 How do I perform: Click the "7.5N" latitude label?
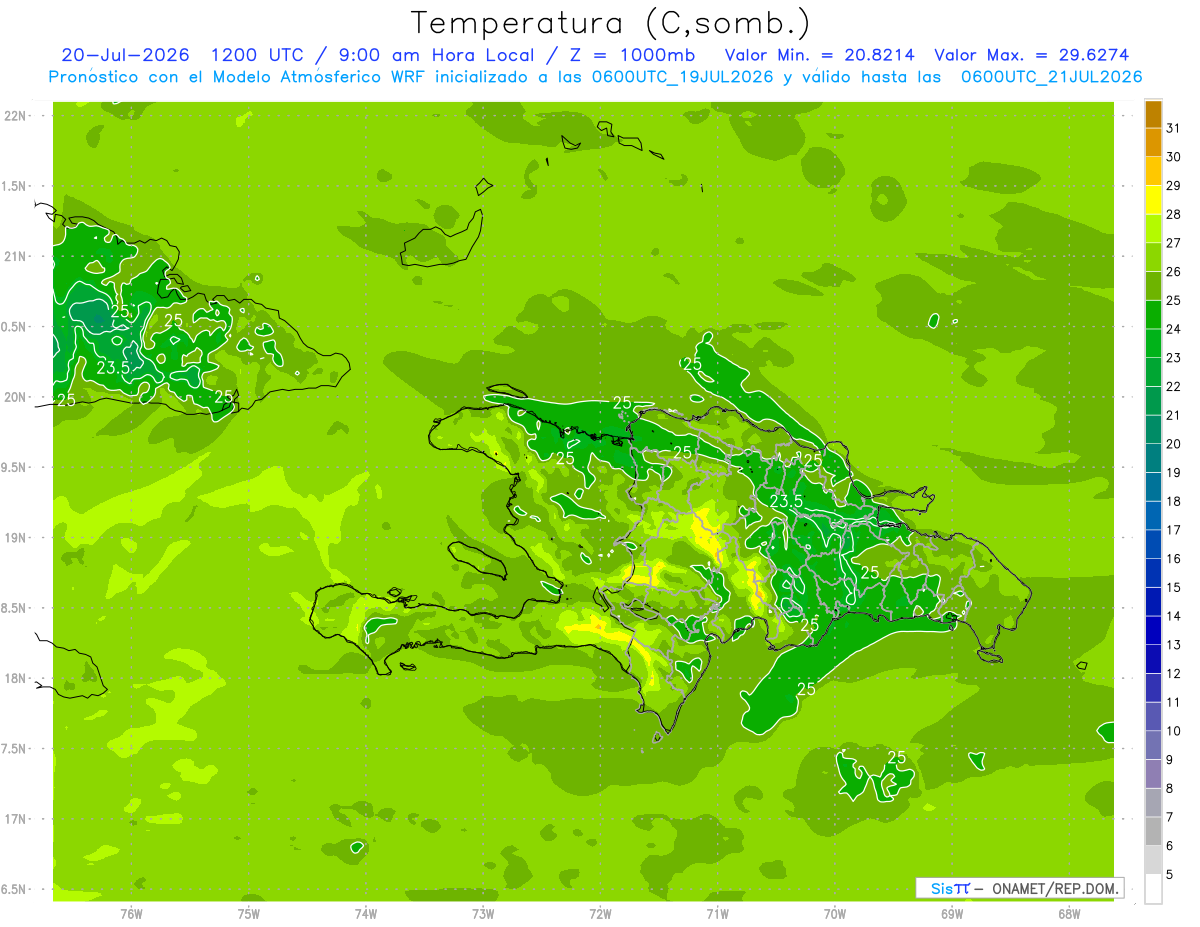pyautogui.click(x=15, y=749)
